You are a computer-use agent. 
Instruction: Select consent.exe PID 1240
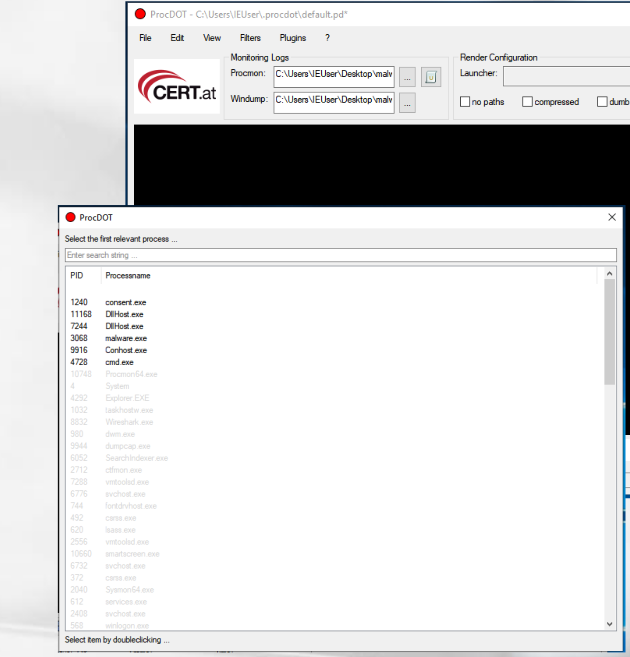click(x=335, y=302)
